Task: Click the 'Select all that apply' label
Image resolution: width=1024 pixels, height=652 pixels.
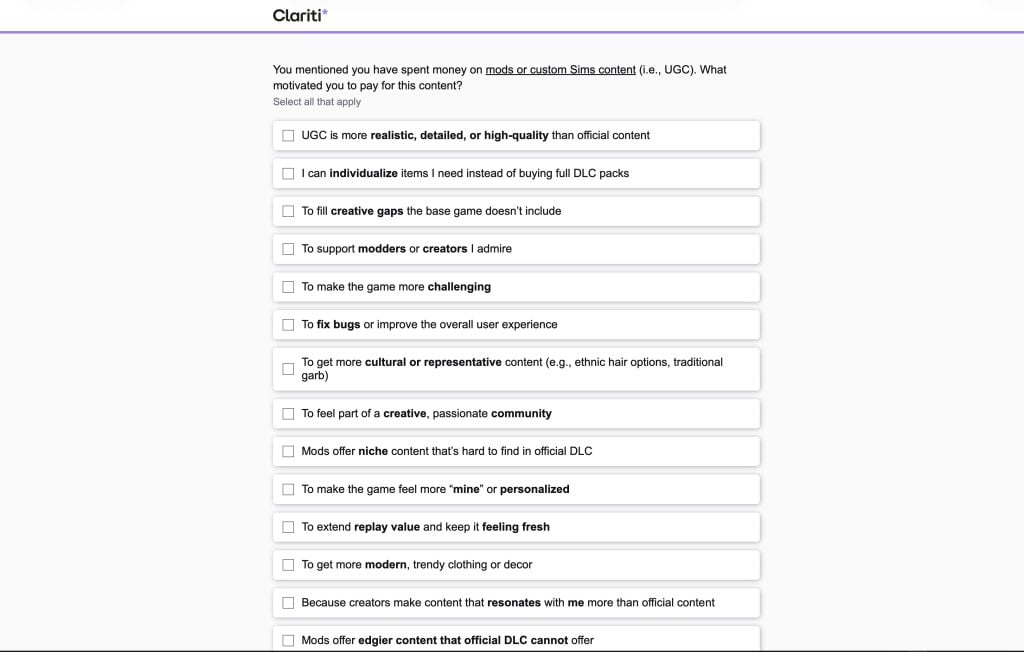Action: click(317, 101)
